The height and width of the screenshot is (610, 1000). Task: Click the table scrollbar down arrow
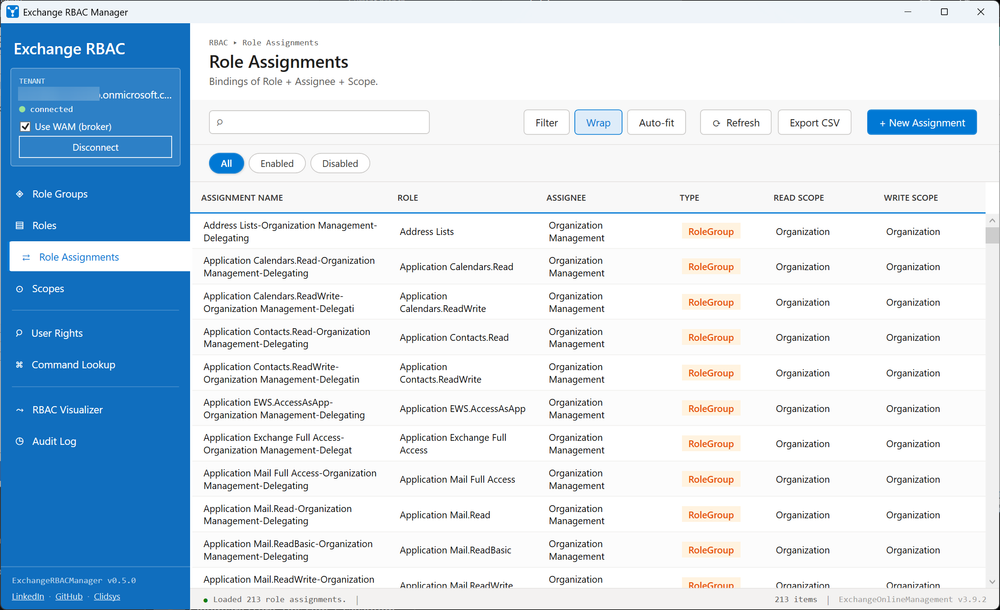coord(992,582)
